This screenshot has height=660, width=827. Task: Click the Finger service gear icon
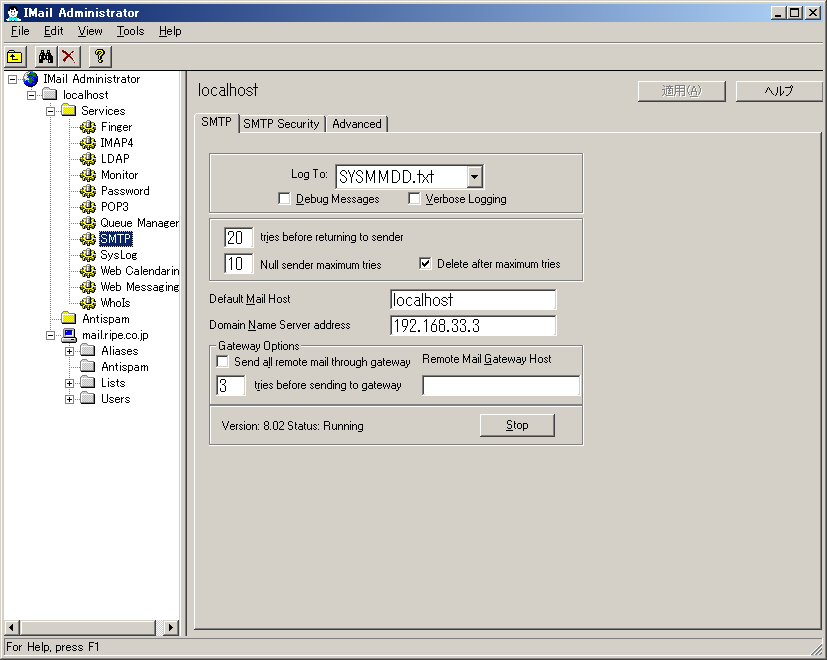88,127
